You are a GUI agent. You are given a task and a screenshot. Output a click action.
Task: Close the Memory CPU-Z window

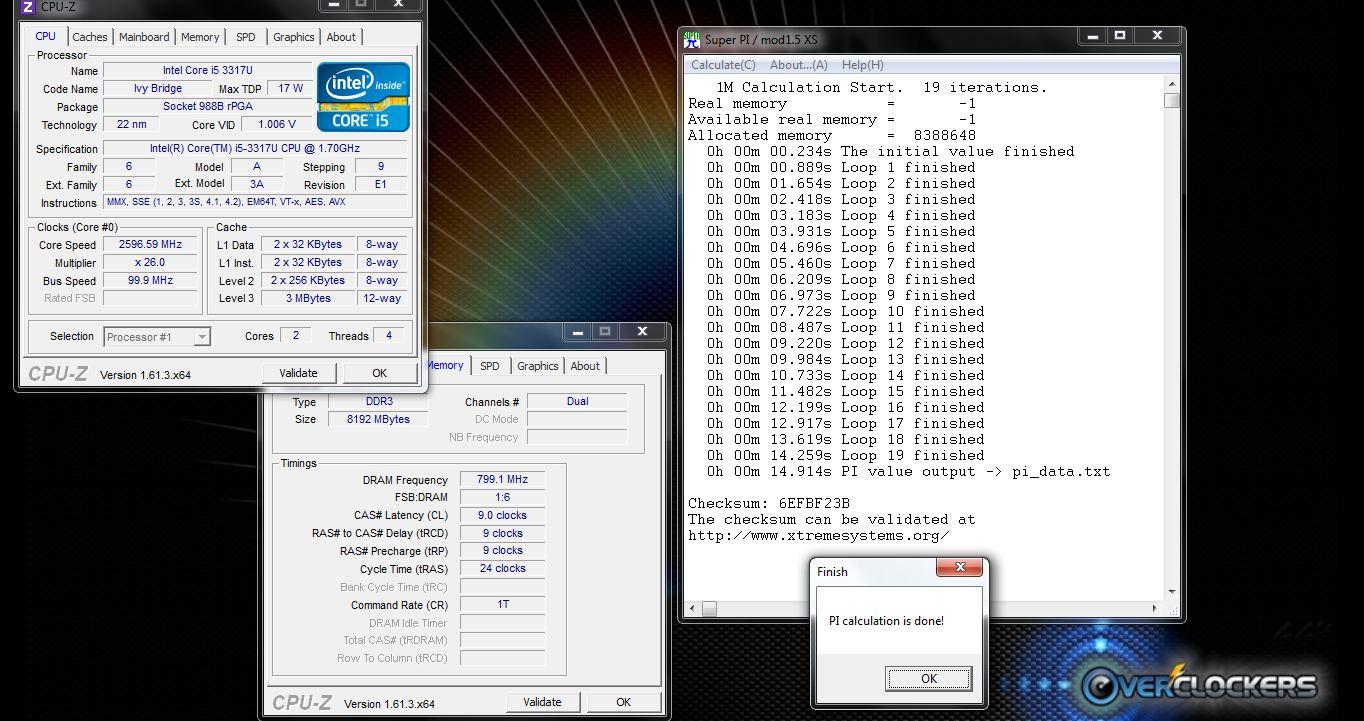pyautogui.click(x=642, y=331)
